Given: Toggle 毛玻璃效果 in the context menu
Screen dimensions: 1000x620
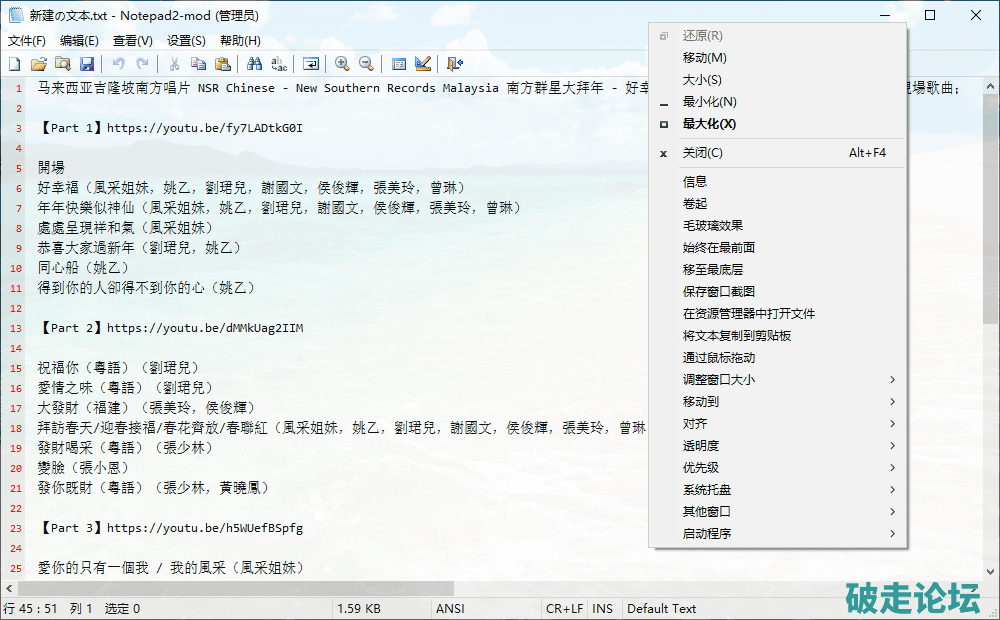Looking at the screenshot, I should coord(712,225).
